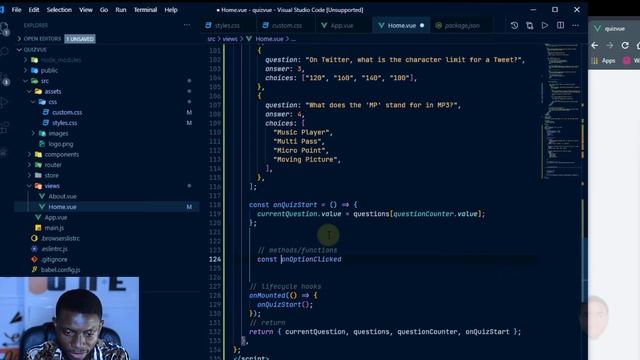Reload the page in the browser window

(625, 45)
